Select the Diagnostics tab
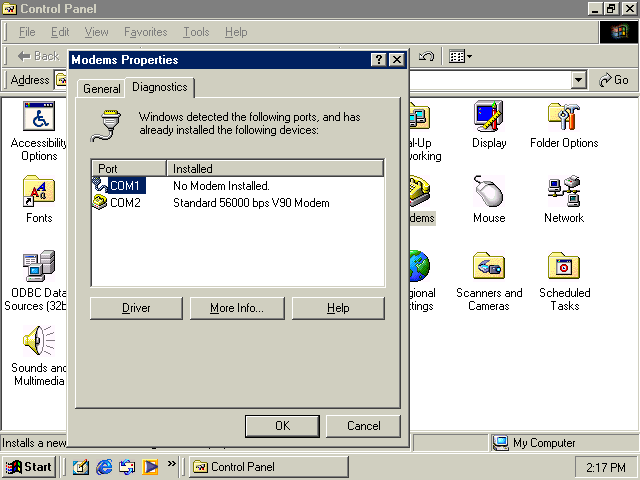640x480 pixels. coord(160,87)
